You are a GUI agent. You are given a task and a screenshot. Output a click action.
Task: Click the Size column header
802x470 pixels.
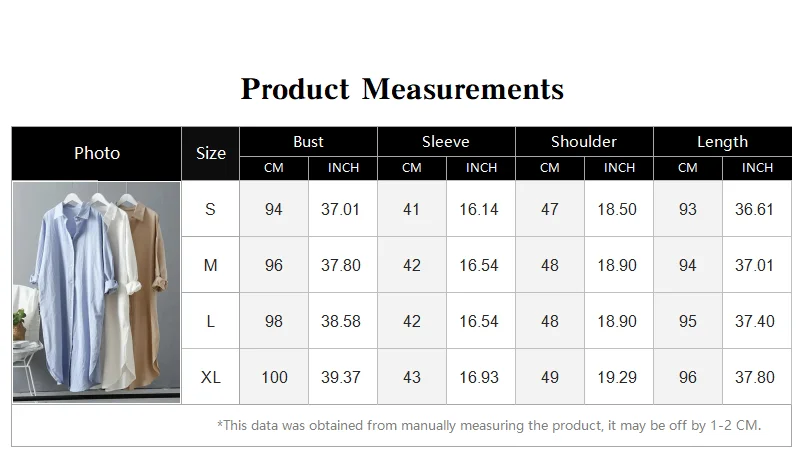[x=210, y=153]
